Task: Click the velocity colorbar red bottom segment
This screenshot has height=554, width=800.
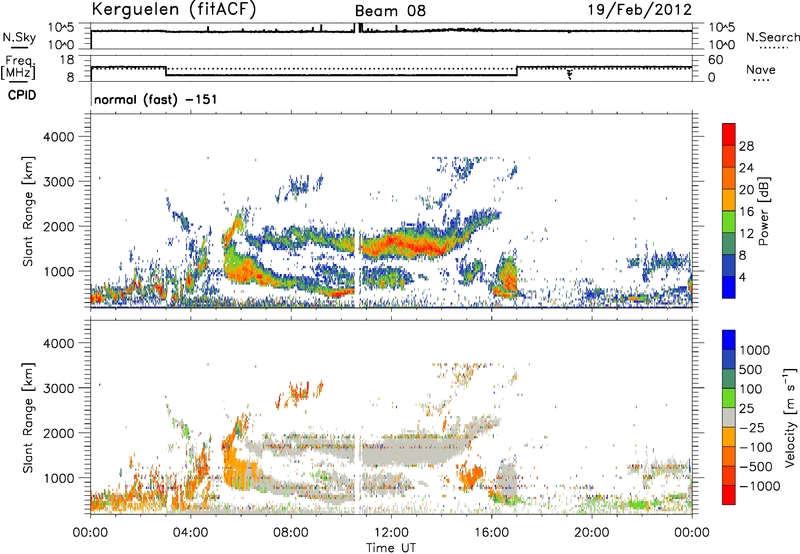Action: (729, 495)
